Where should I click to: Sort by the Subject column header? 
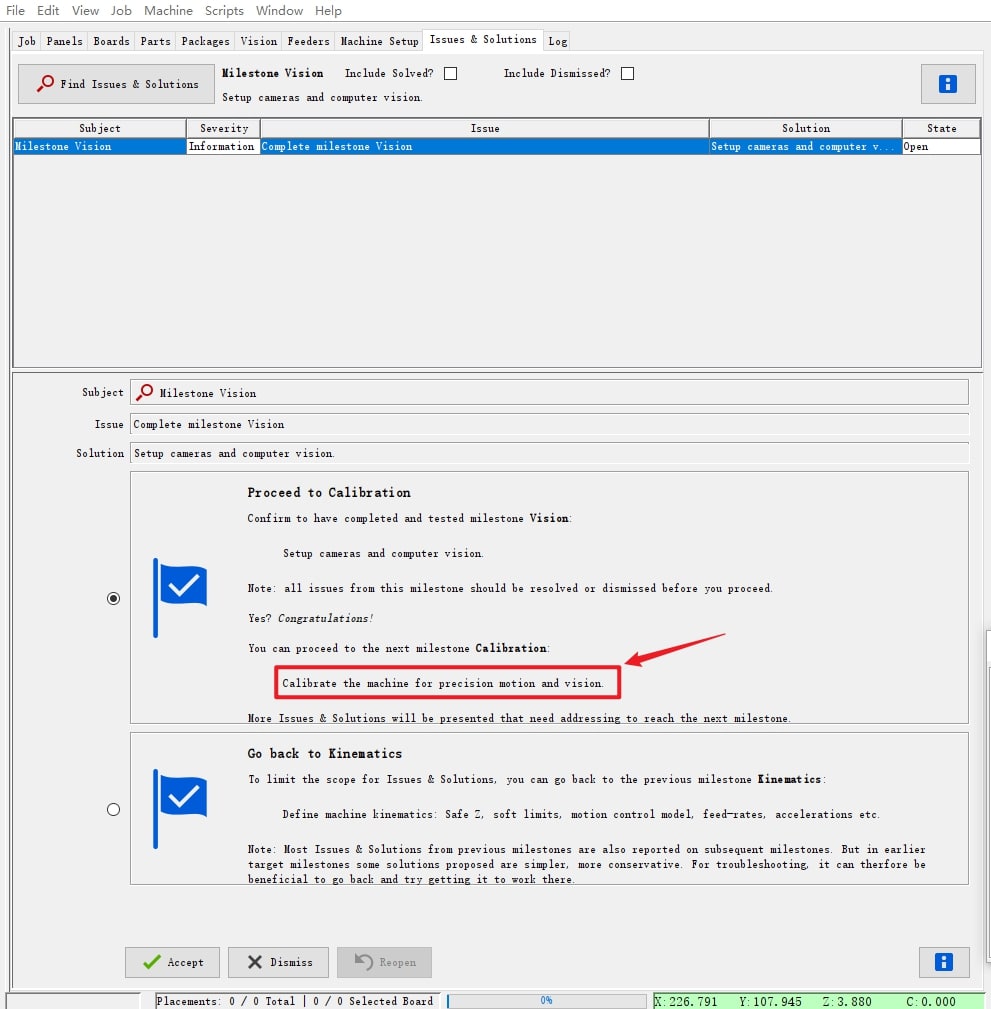coord(100,128)
